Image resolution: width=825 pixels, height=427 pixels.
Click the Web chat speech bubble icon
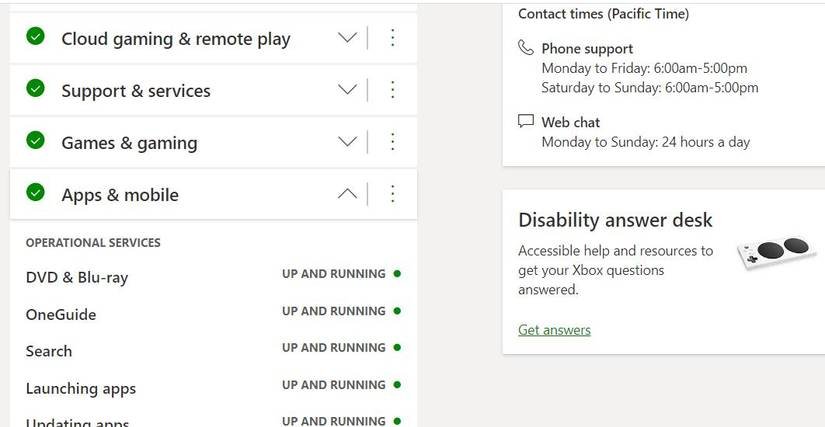tap(526, 121)
